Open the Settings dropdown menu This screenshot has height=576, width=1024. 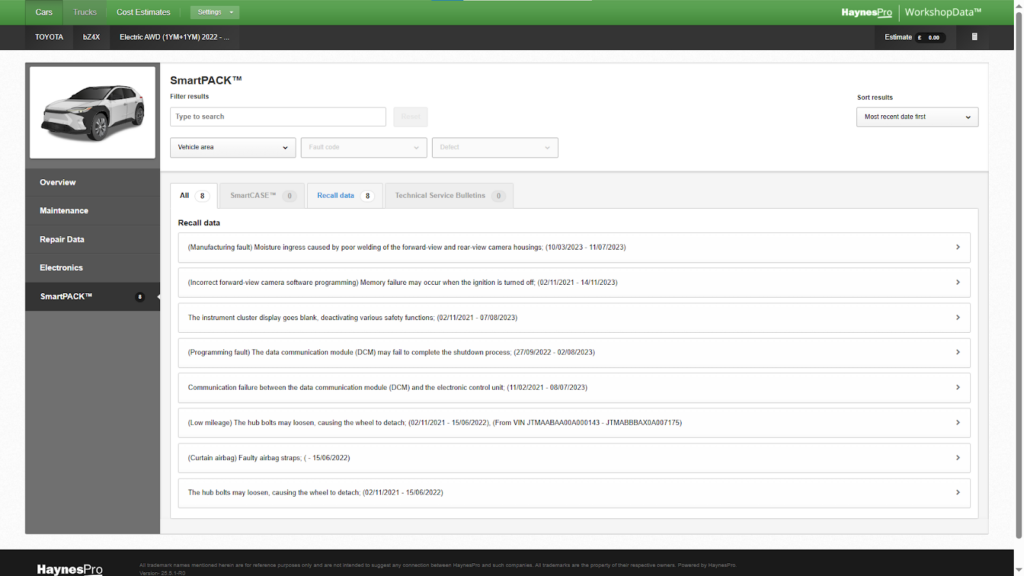[x=216, y=12]
